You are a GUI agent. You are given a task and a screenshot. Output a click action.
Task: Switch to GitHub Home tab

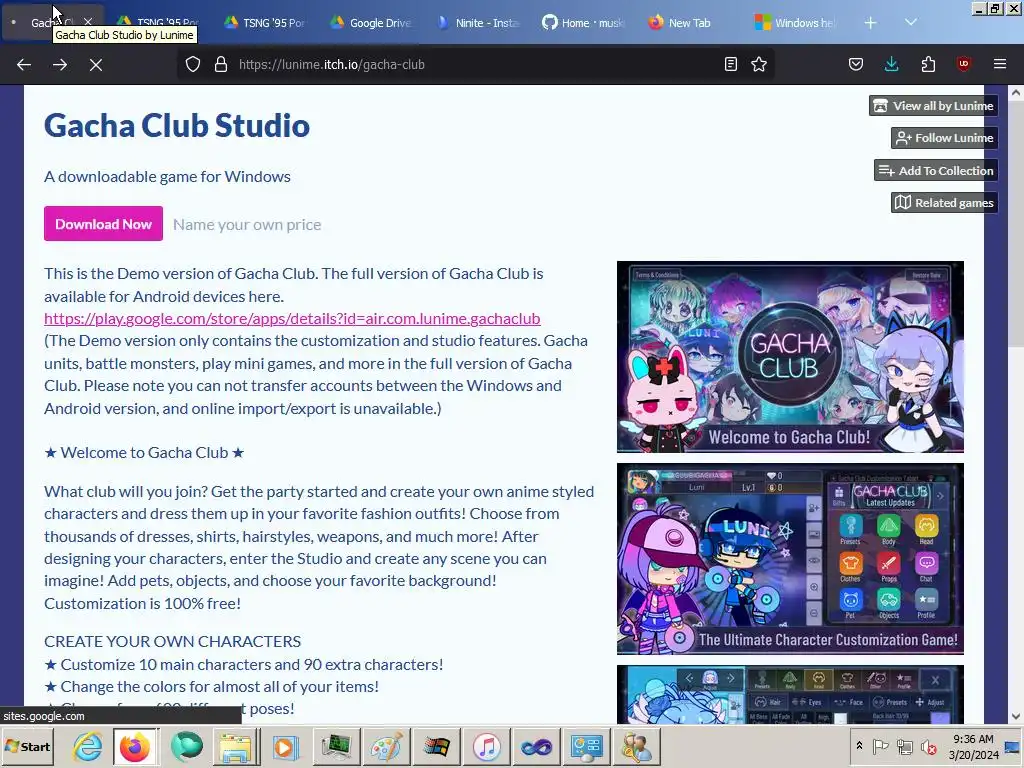584,23
